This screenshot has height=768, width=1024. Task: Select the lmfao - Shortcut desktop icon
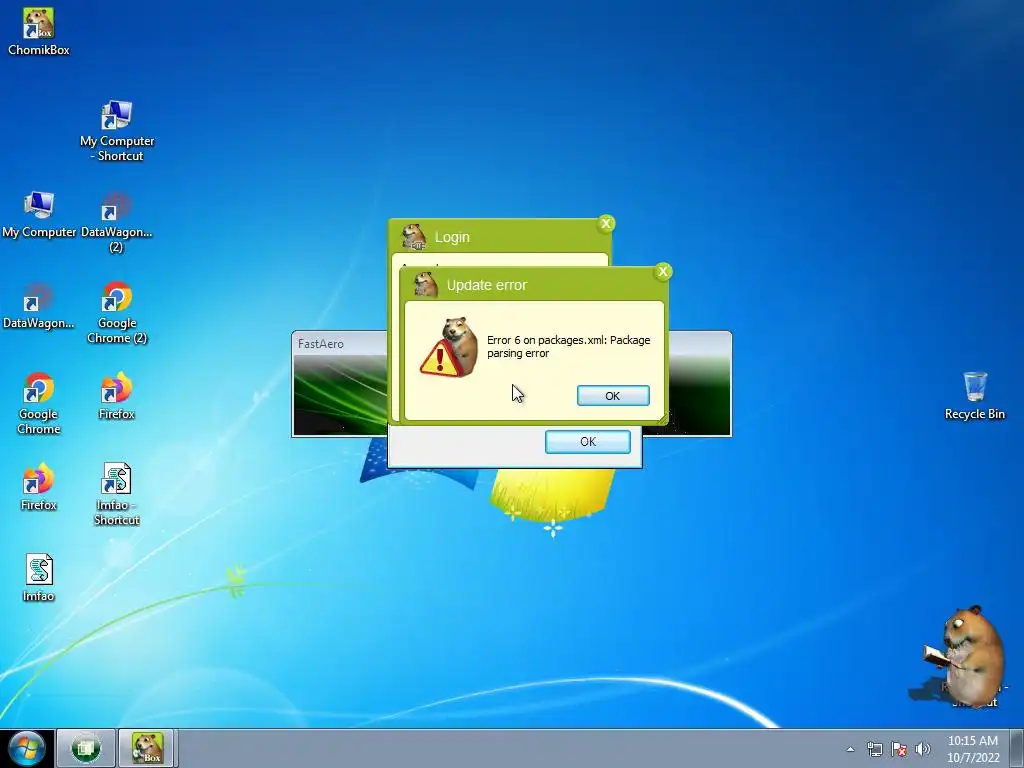[116, 494]
